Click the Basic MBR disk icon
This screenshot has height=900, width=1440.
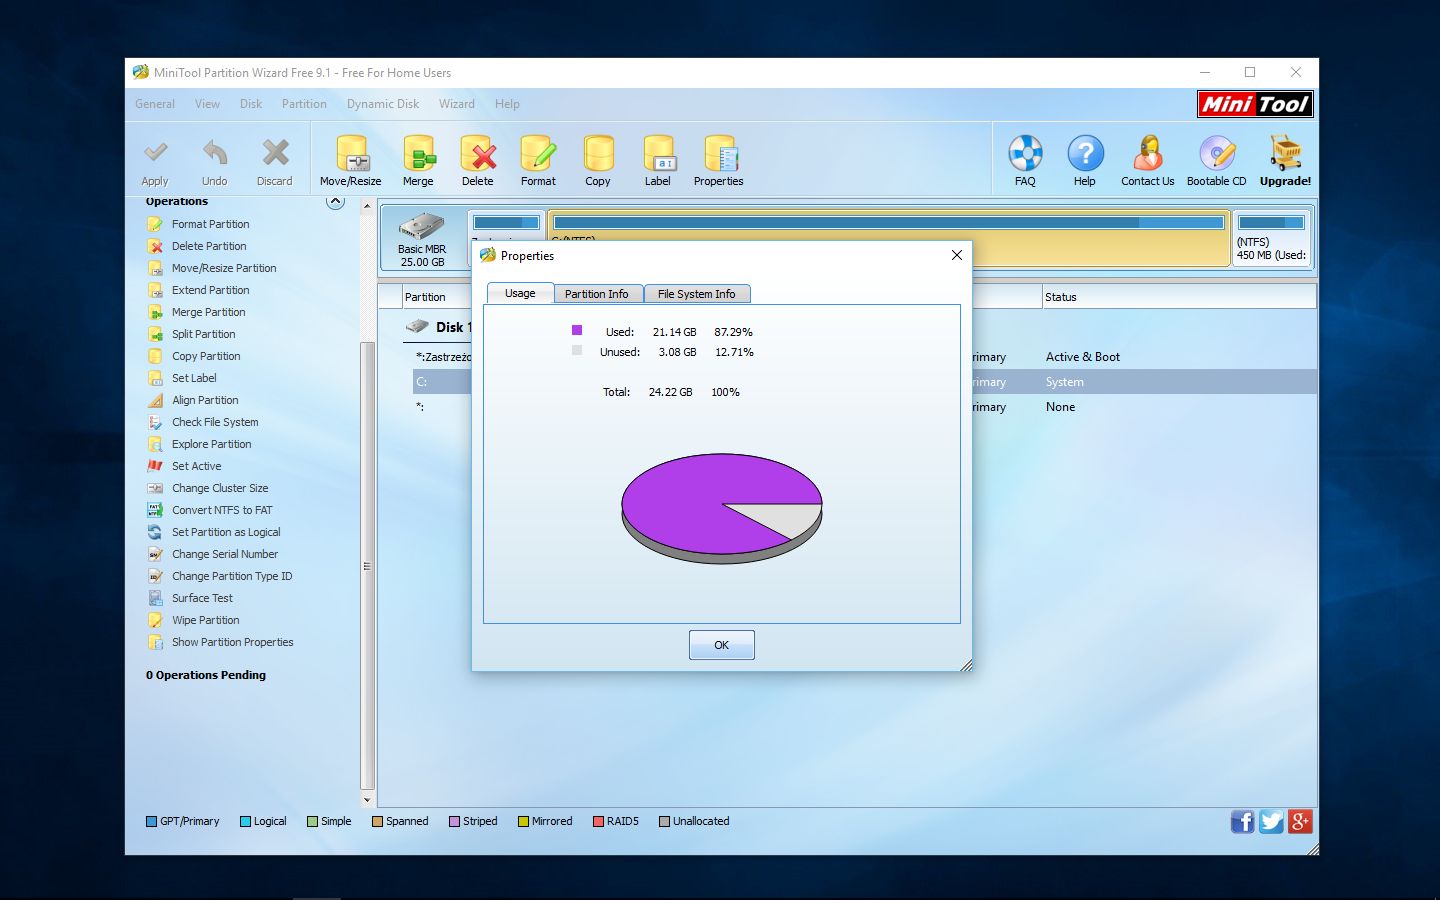tap(422, 227)
